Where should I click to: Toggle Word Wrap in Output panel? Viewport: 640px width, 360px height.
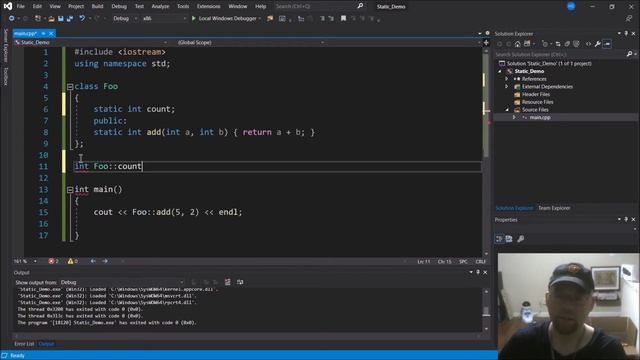[x=240, y=282]
